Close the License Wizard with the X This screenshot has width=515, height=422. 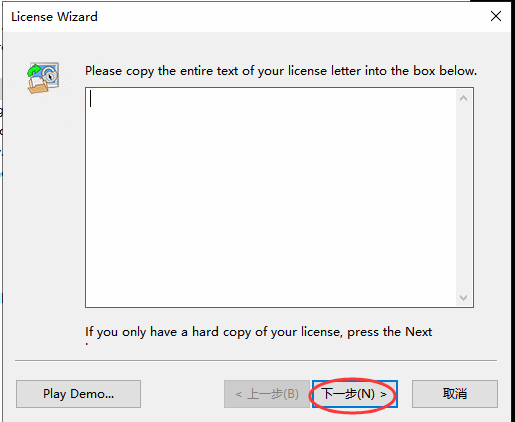point(496,16)
